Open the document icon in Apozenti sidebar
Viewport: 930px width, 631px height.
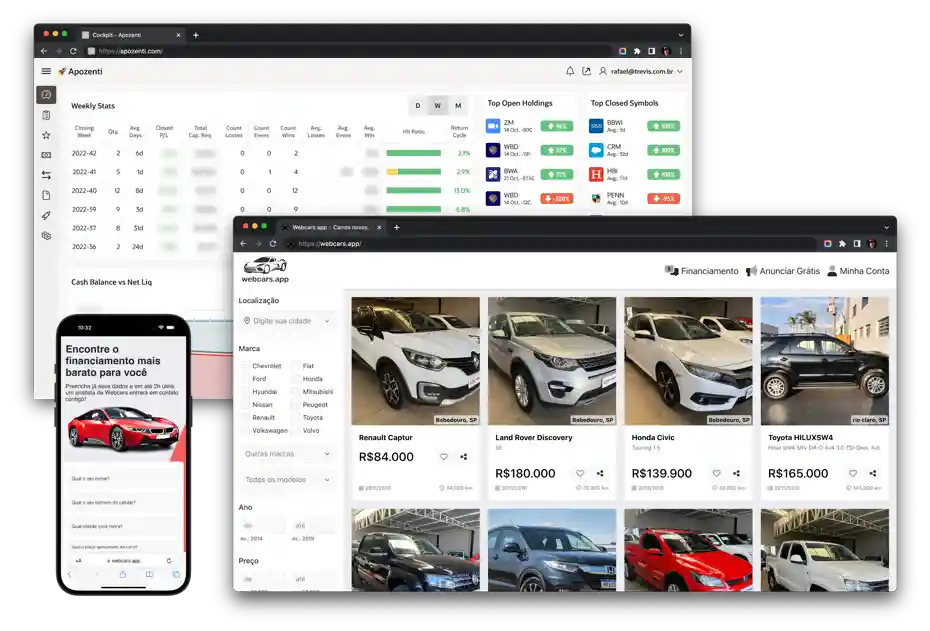click(46, 195)
